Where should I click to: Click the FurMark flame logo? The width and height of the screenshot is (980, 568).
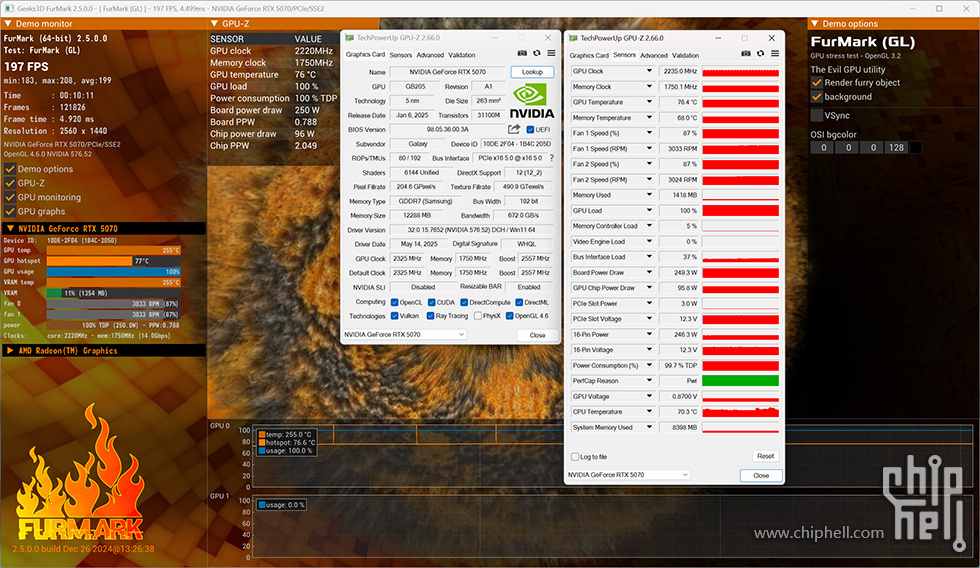point(81,473)
